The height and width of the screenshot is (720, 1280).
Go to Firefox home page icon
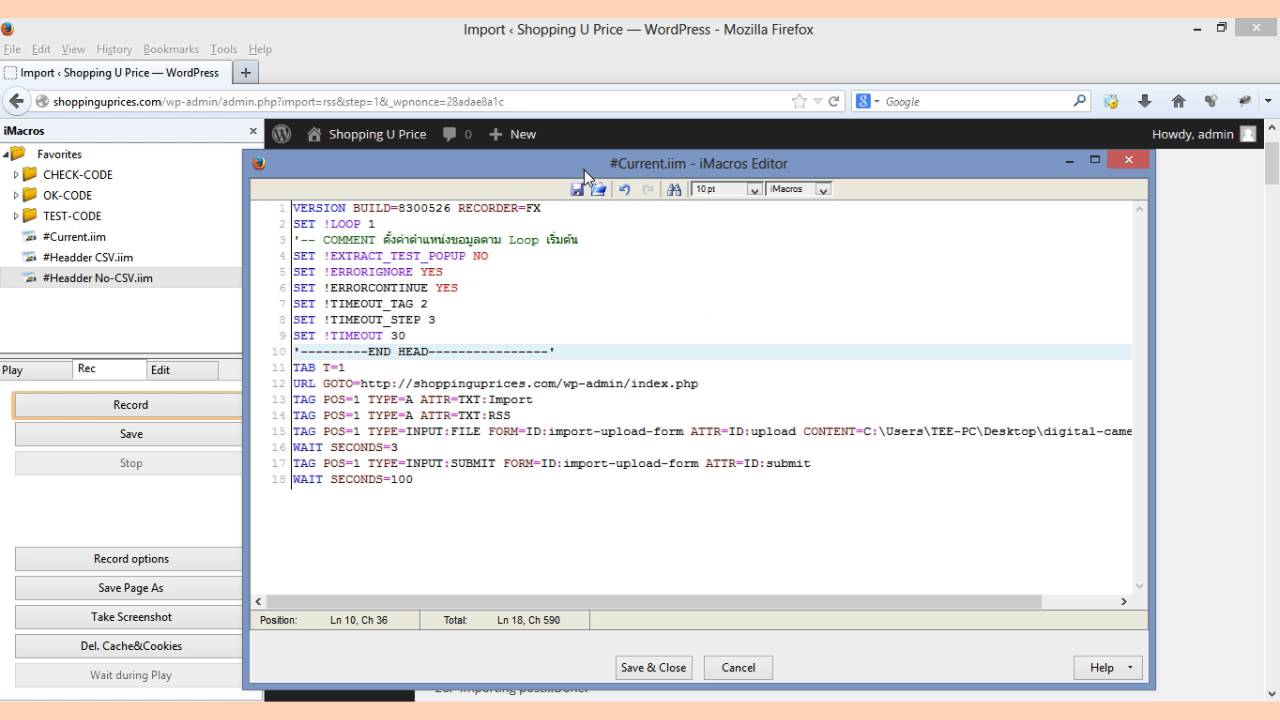point(1178,101)
